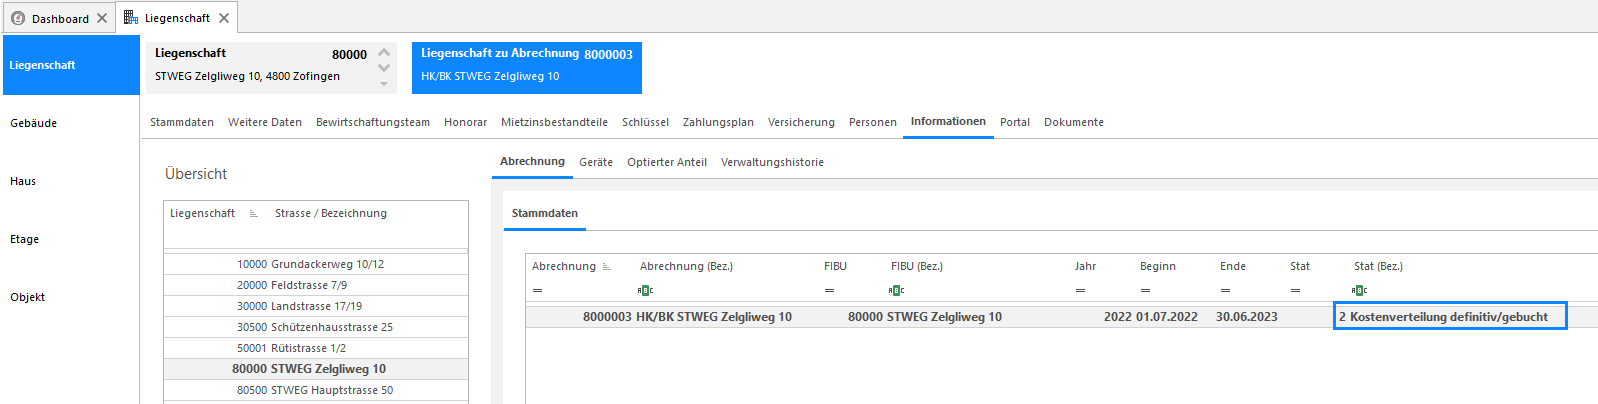Select row 30000 Landstrasse 17/19
This screenshot has height=404, width=1598.
click(x=316, y=306)
